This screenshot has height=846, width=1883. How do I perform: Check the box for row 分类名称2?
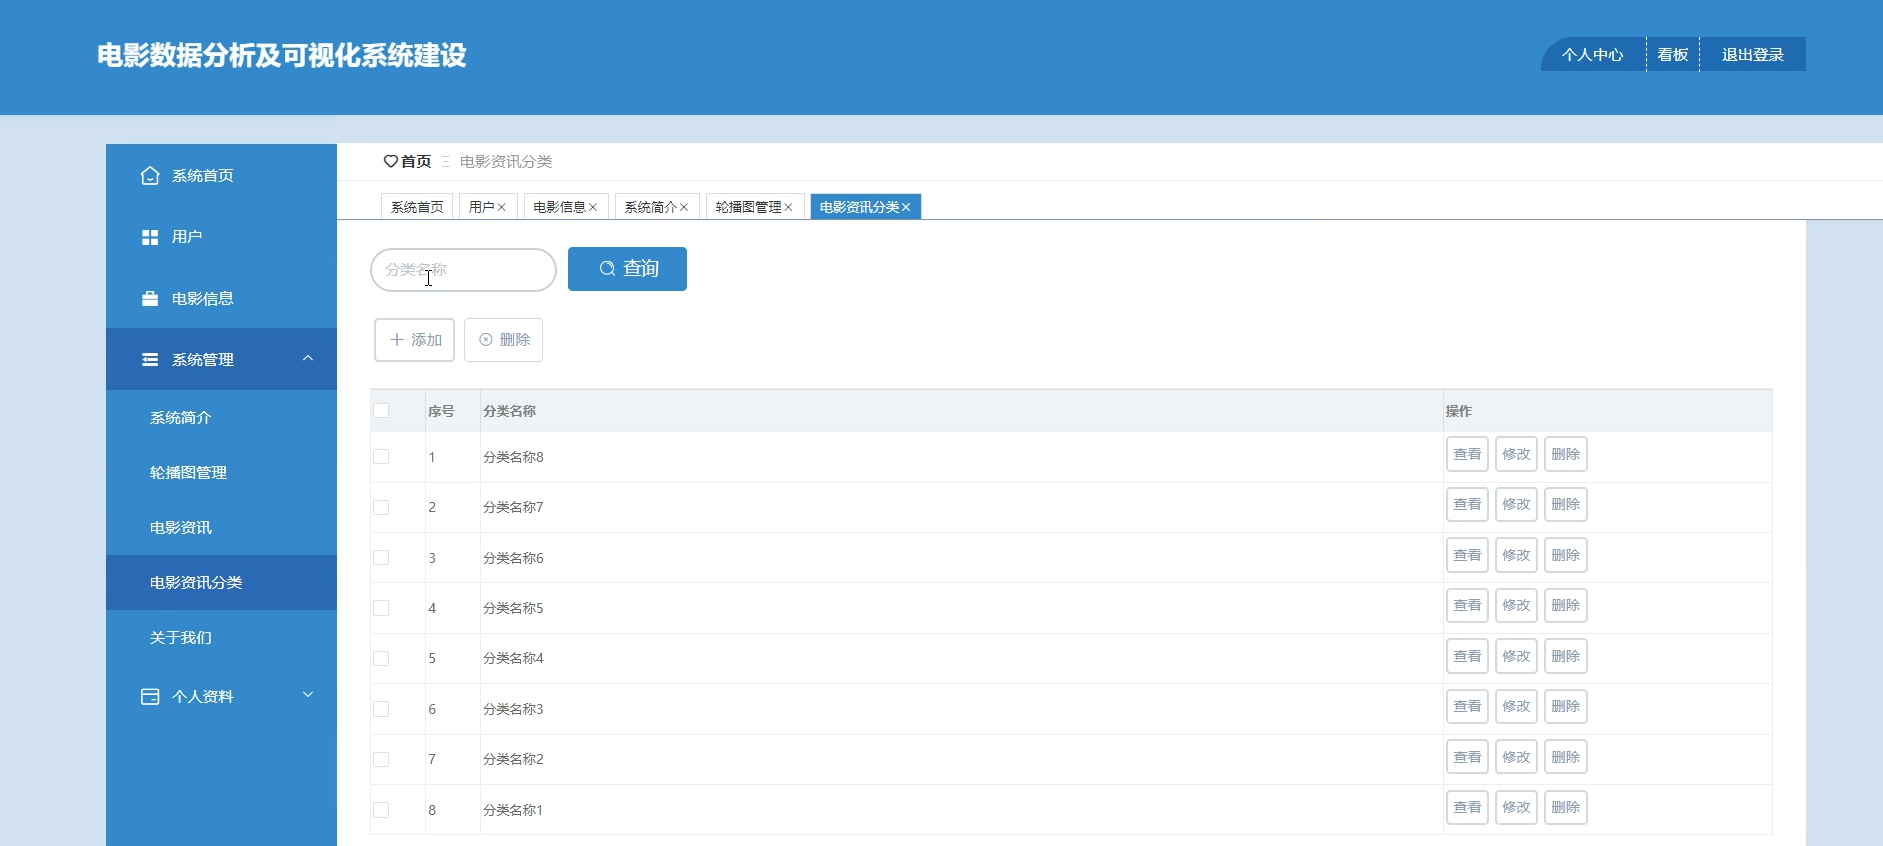[x=381, y=759]
